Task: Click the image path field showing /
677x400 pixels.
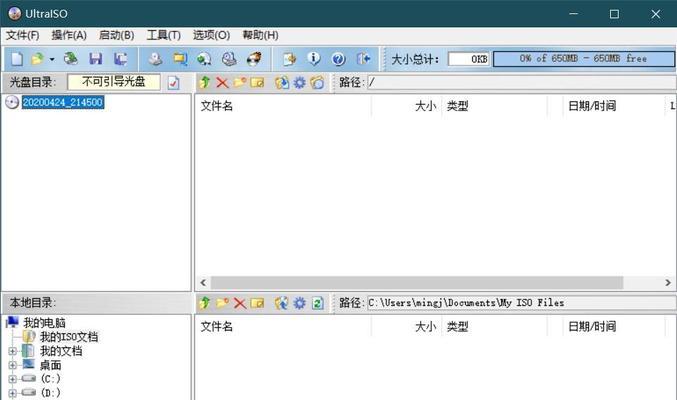Action: [x=522, y=83]
